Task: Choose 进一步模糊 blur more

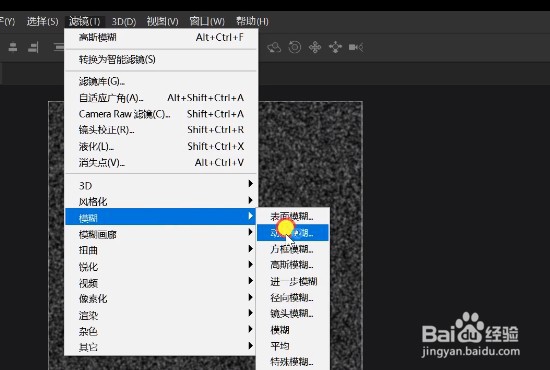Action: click(293, 281)
